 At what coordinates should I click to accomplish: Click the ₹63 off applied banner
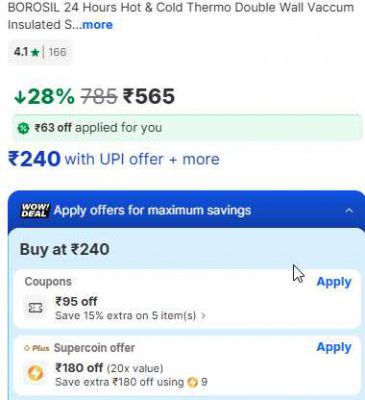click(x=187, y=128)
